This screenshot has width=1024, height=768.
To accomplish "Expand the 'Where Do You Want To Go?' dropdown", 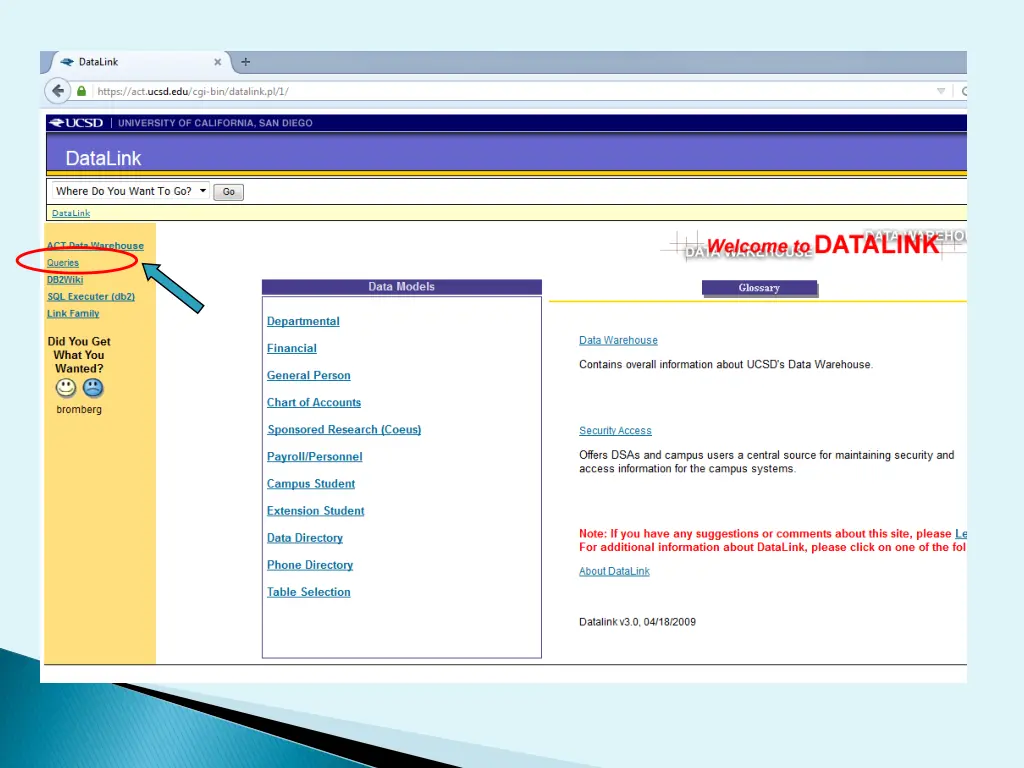I will click(x=131, y=191).
